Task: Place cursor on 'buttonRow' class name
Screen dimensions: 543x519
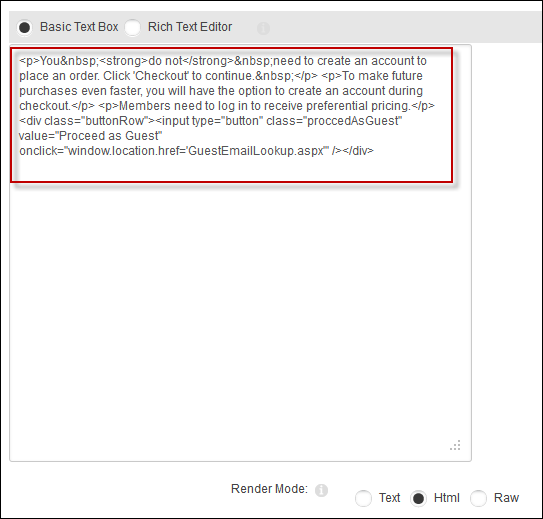Action: pyautogui.click(x=115, y=121)
